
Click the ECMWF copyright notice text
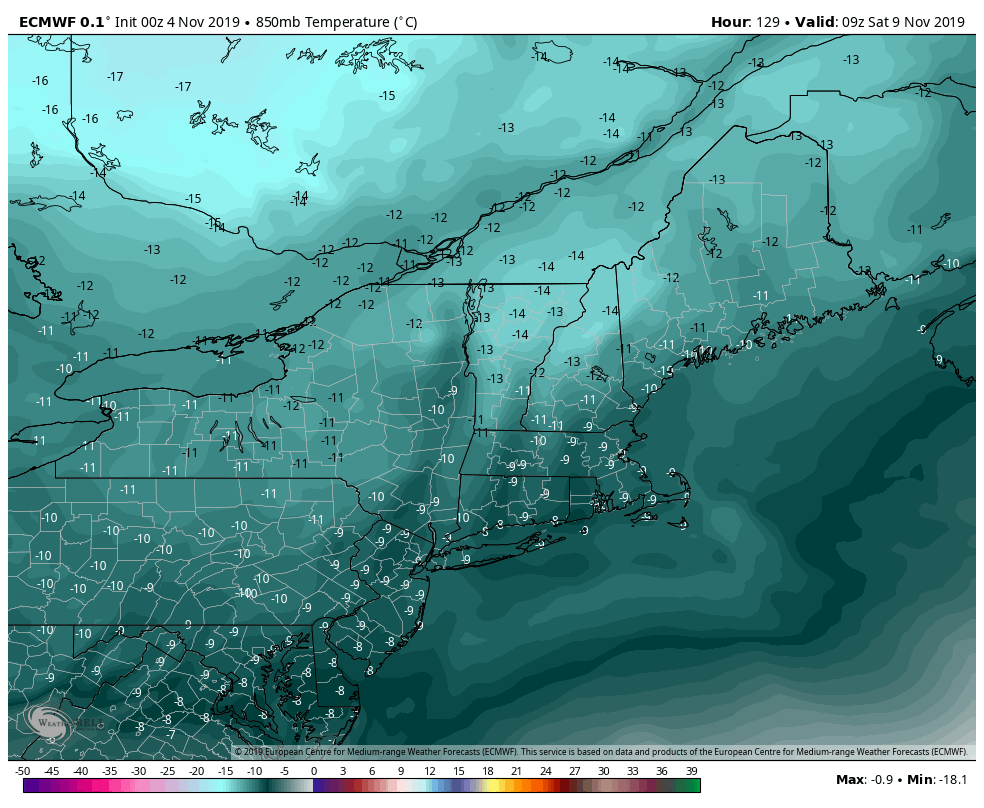600,752
